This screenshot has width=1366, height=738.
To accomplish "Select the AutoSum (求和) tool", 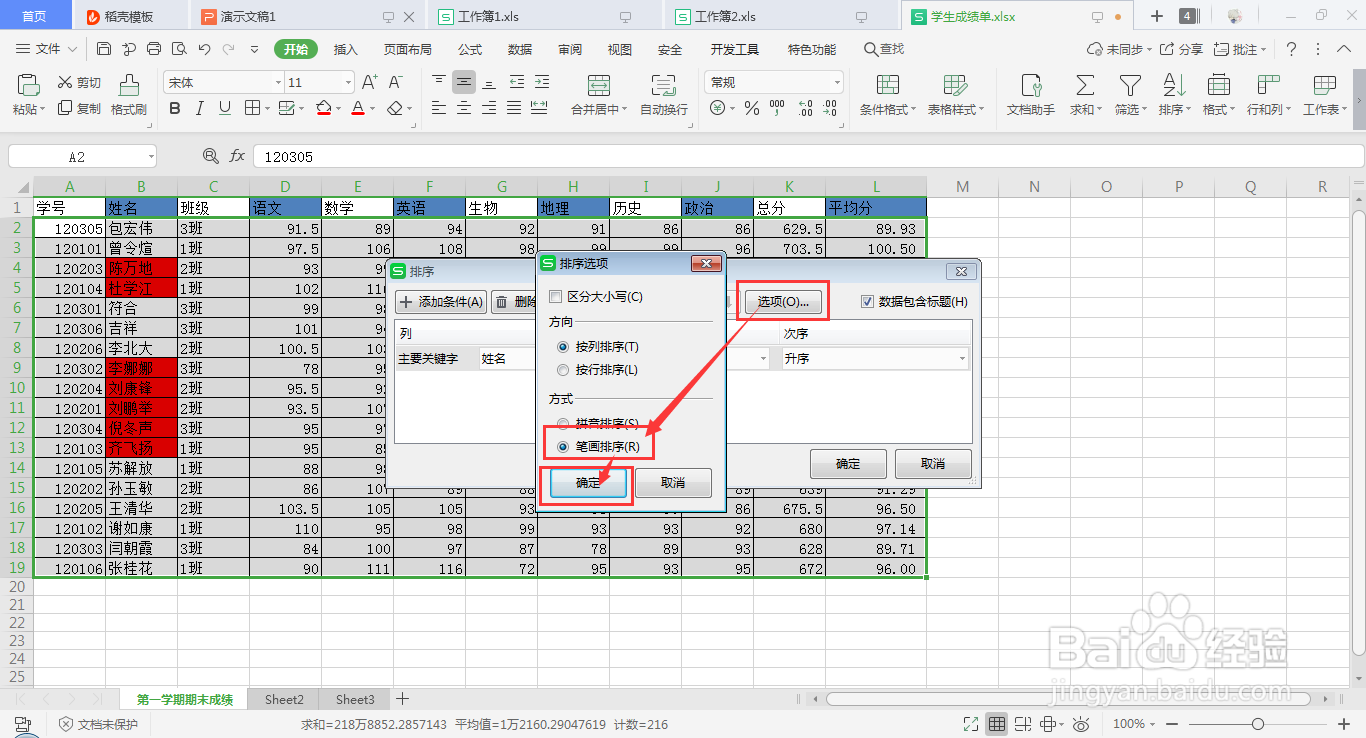I will (x=1085, y=95).
